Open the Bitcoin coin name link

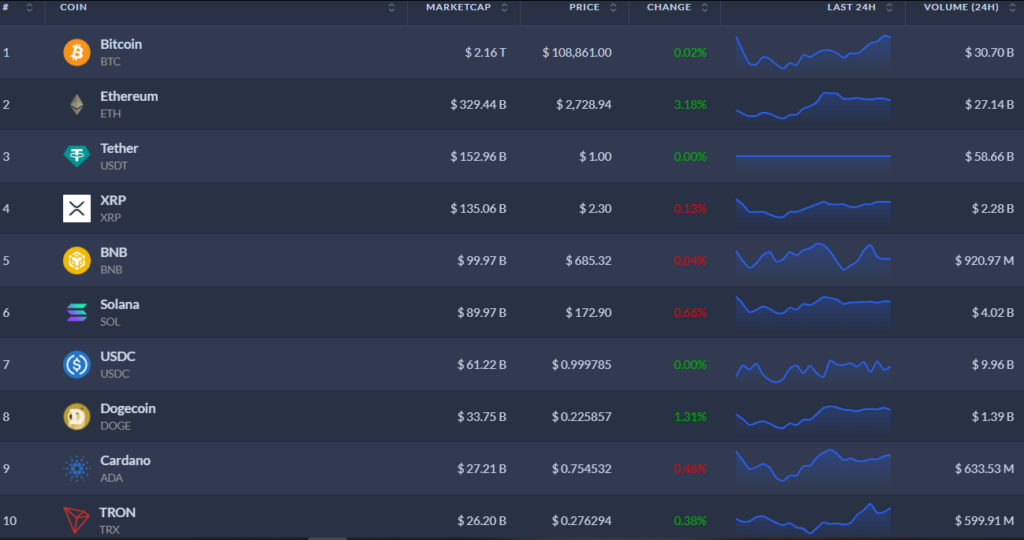pos(121,45)
